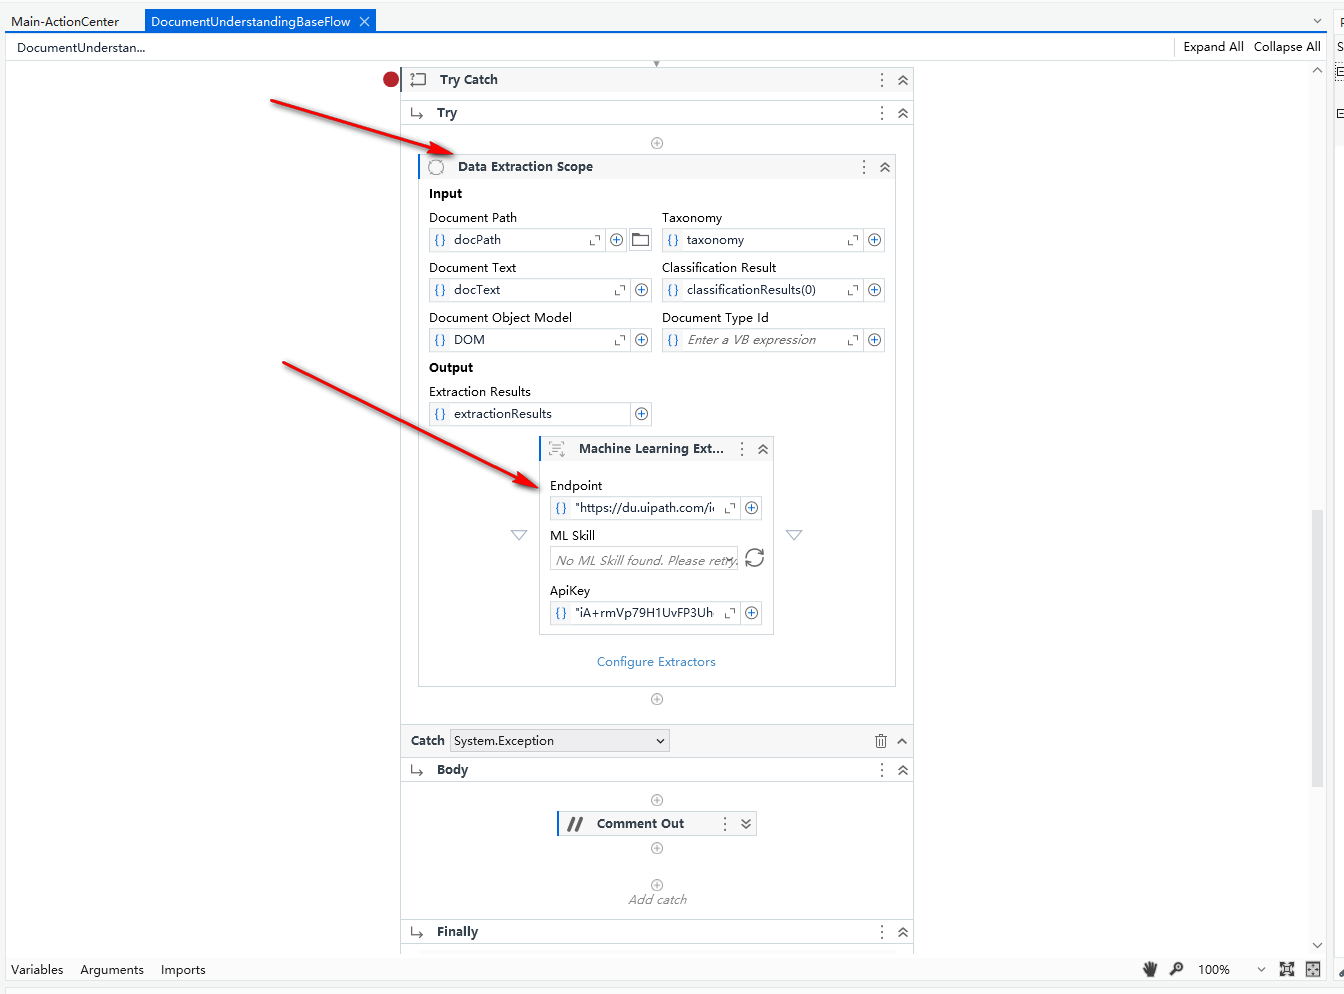The image size is (1344, 994).
Task: Refresh the ML Skill list
Action: 755,558
